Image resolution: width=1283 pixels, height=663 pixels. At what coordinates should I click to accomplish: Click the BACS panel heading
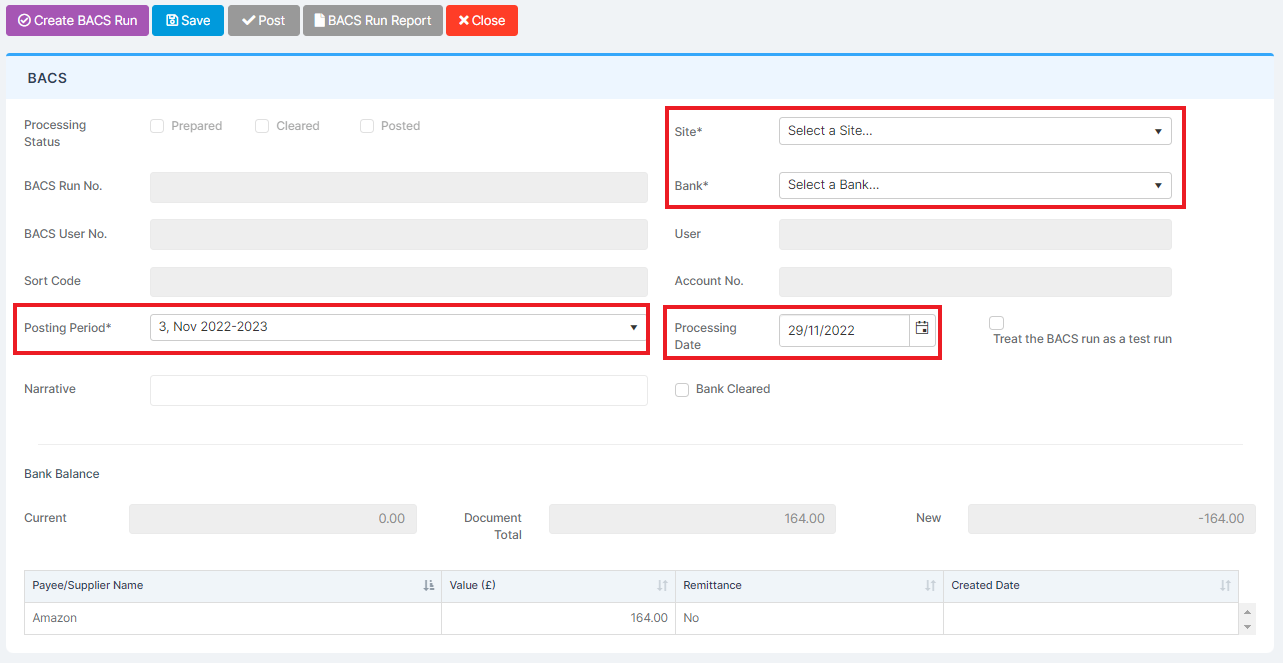point(47,78)
